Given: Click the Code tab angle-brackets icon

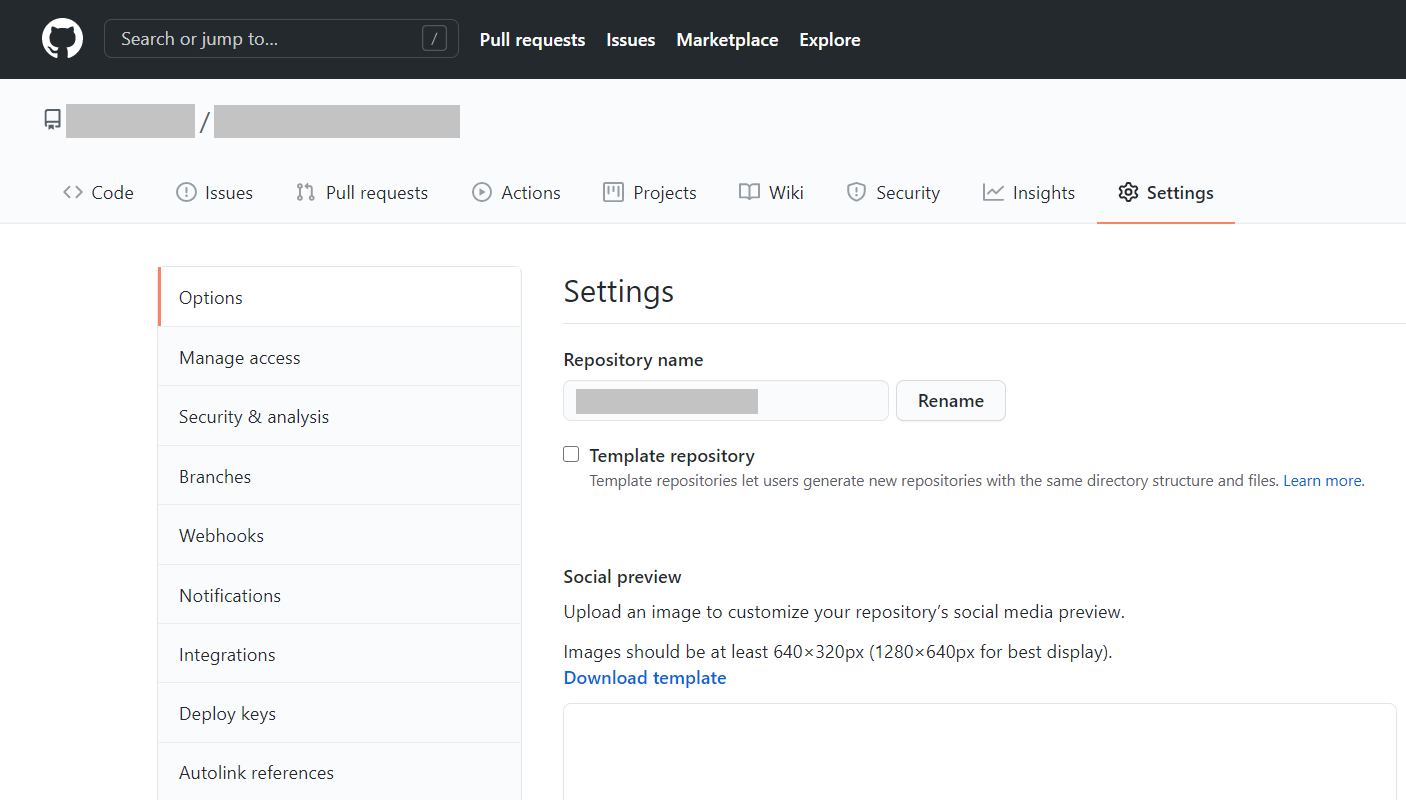Looking at the screenshot, I should click(73, 192).
